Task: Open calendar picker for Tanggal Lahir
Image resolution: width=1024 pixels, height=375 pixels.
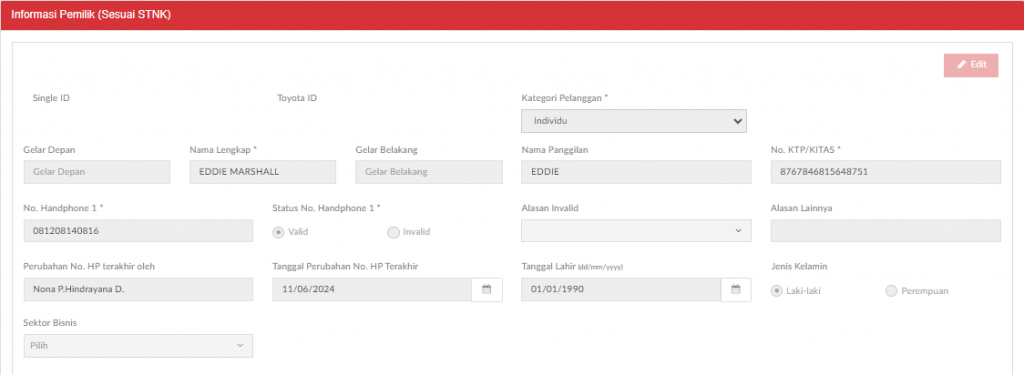Action: pos(735,289)
